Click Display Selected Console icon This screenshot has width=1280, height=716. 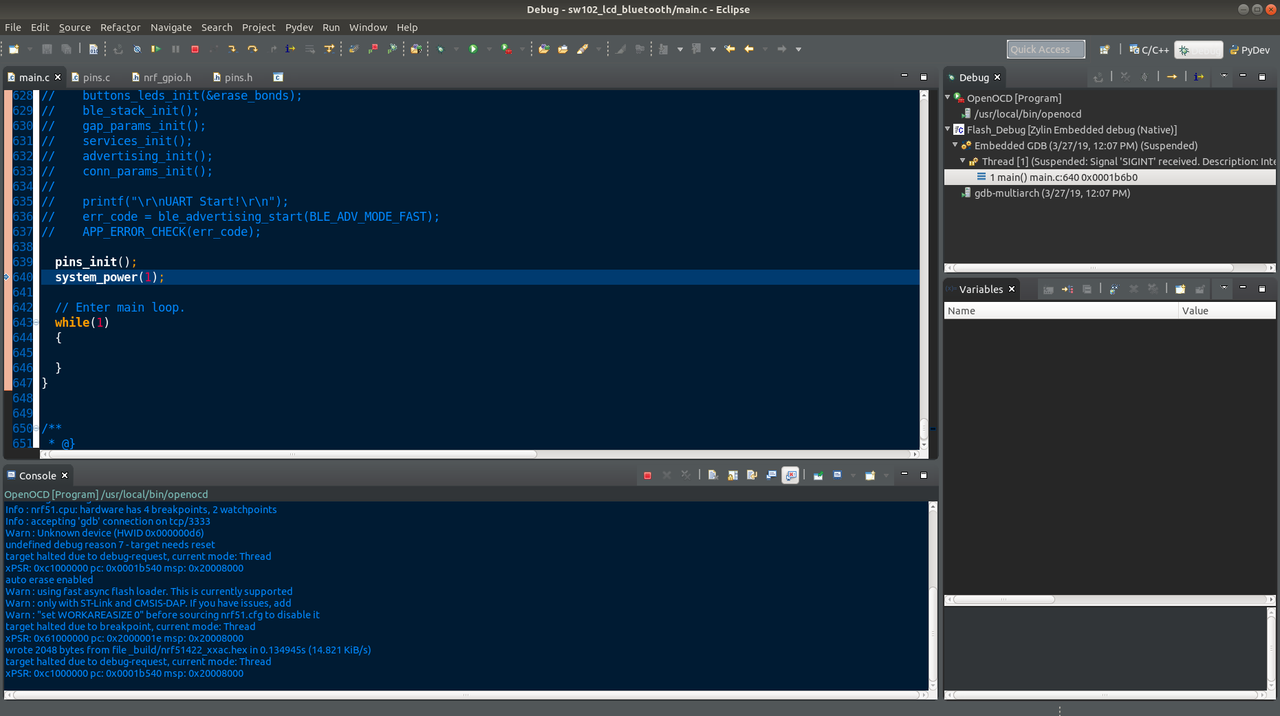[837, 475]
